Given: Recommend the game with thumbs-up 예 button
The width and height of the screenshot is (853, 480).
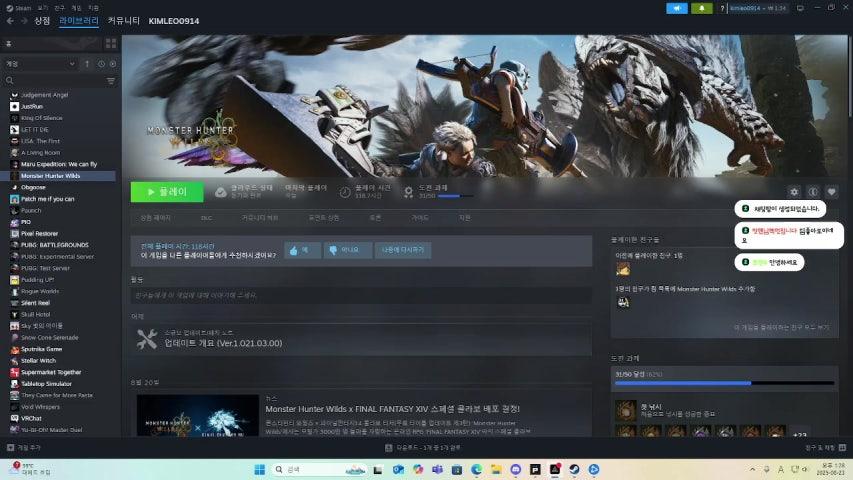Looking at the screenshot, I should 302,250.
